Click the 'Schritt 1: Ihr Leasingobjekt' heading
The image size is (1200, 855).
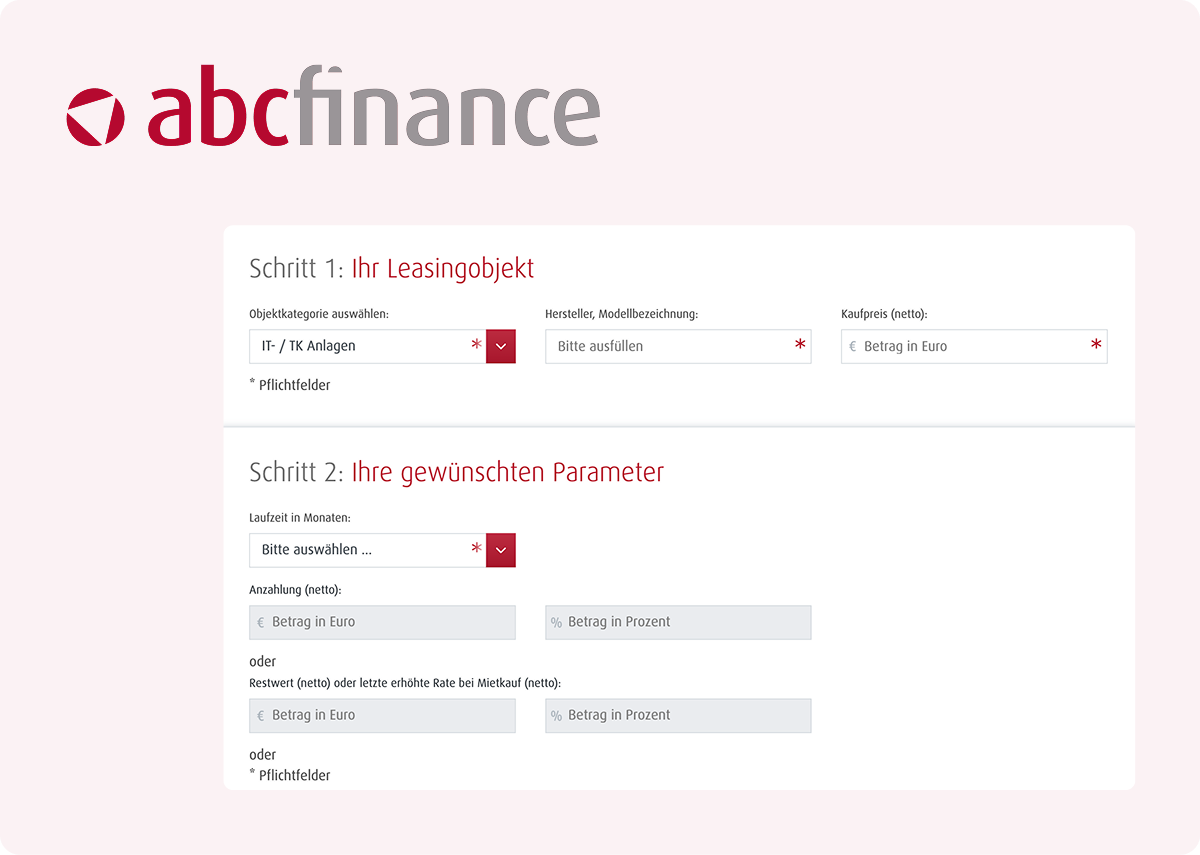click(391, 268)
